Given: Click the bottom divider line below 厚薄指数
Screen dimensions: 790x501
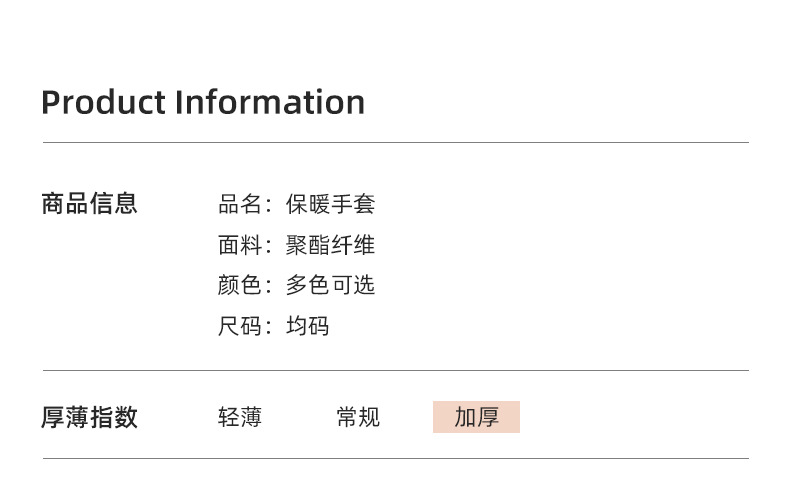Looking at the screenshot, I should point(396,459).
